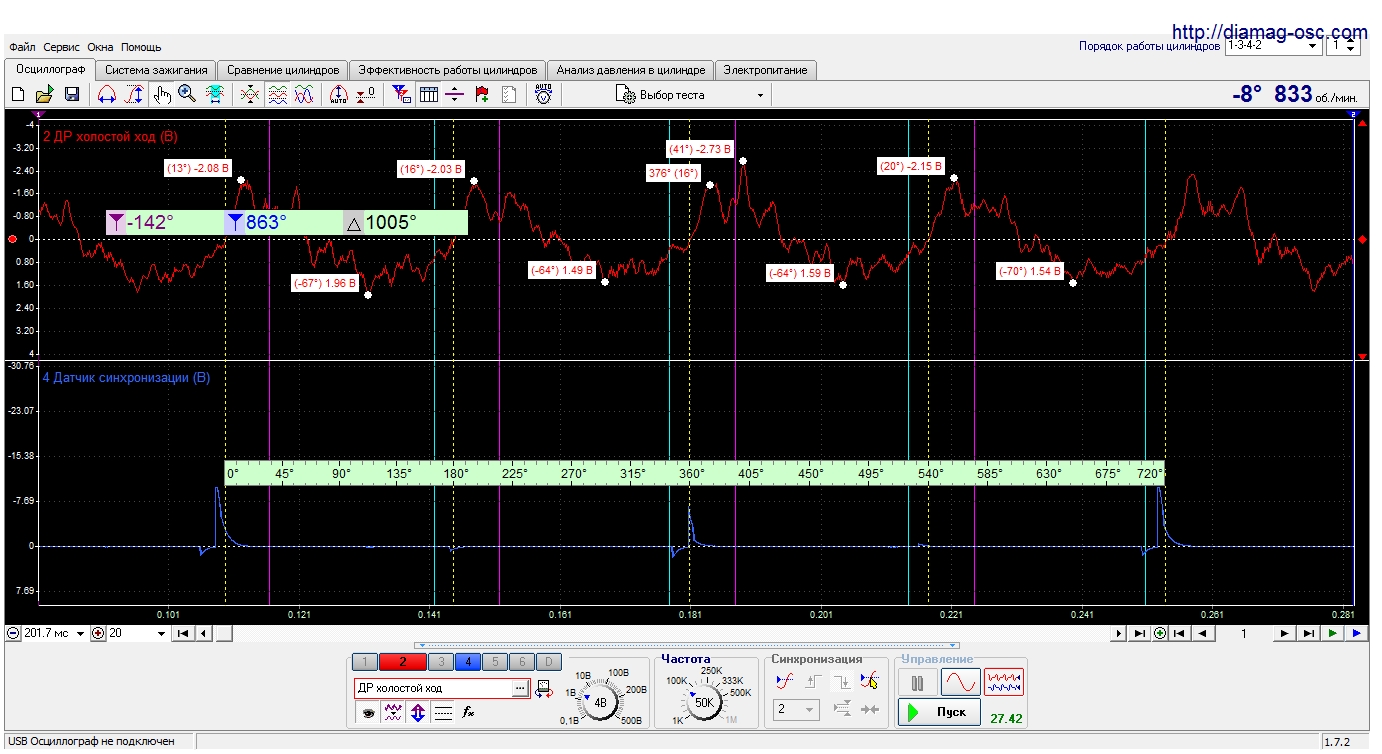
Task: Select multi-waveform display mode
Action: pos(1004,682)
